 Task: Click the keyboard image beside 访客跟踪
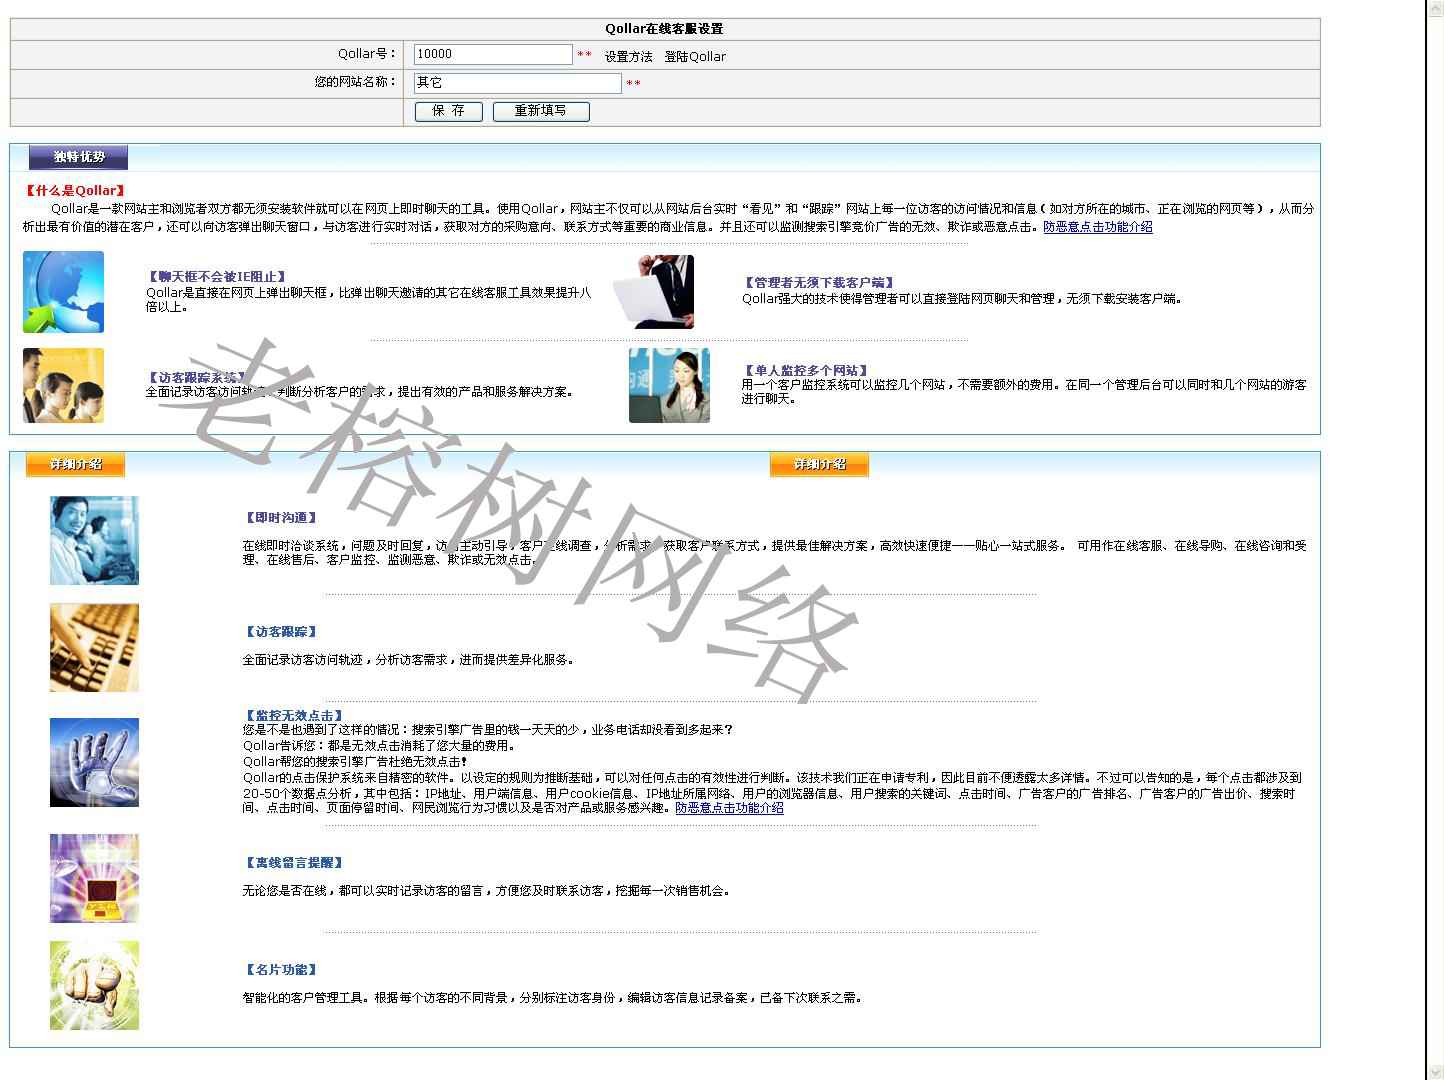tap(94, 648)
